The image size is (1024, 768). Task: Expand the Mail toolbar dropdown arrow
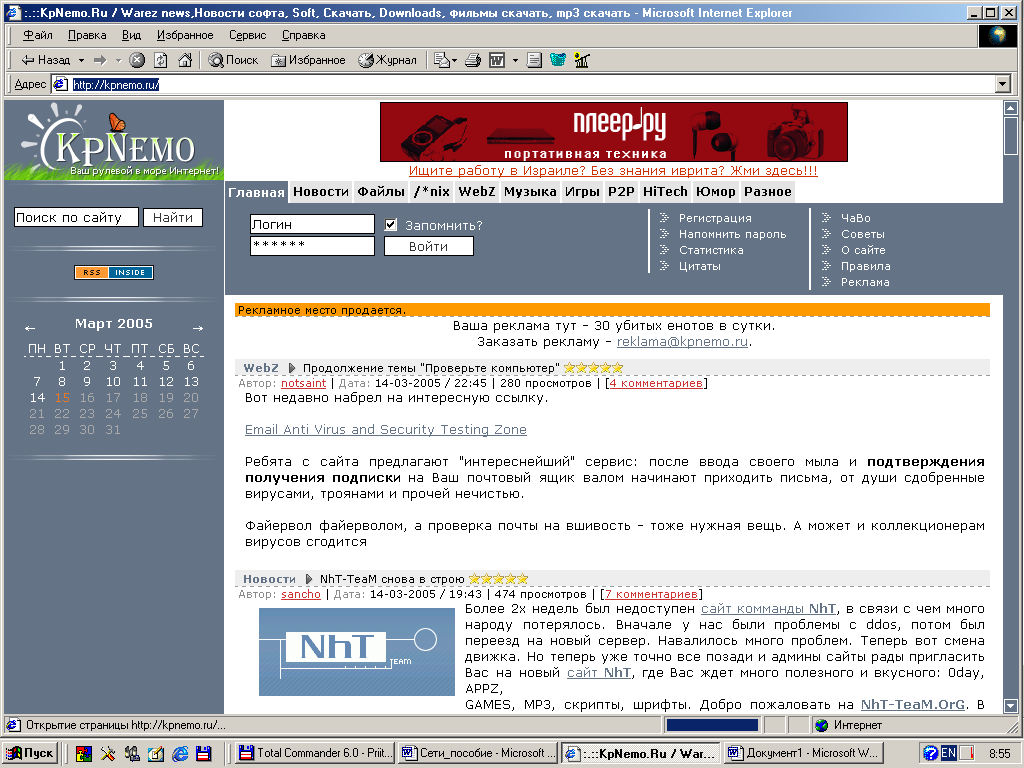pyautogui.click(x=454, y=60)
